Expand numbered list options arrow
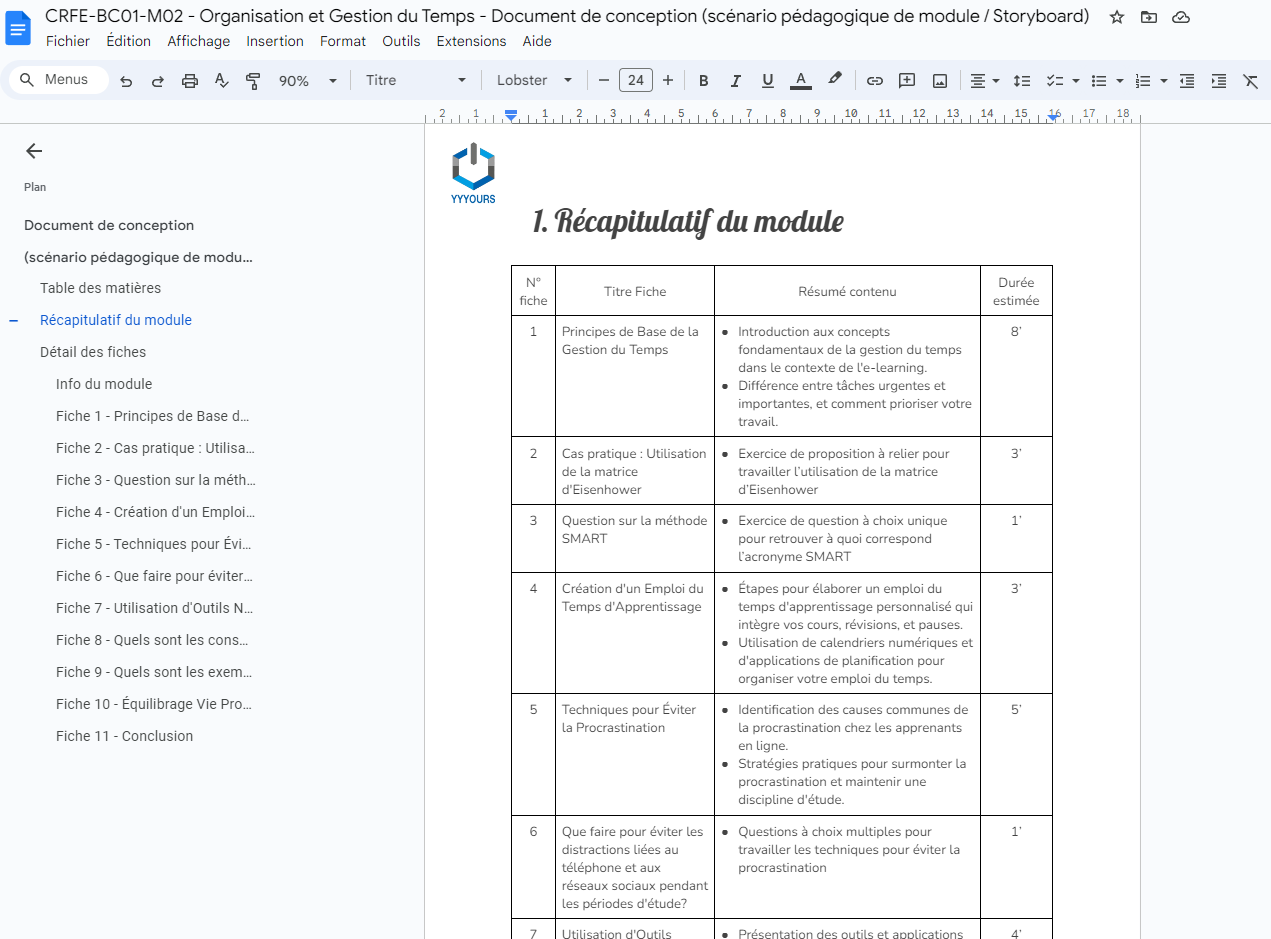Screen dimensions: 1271x939 click(x=1164, y=81)
